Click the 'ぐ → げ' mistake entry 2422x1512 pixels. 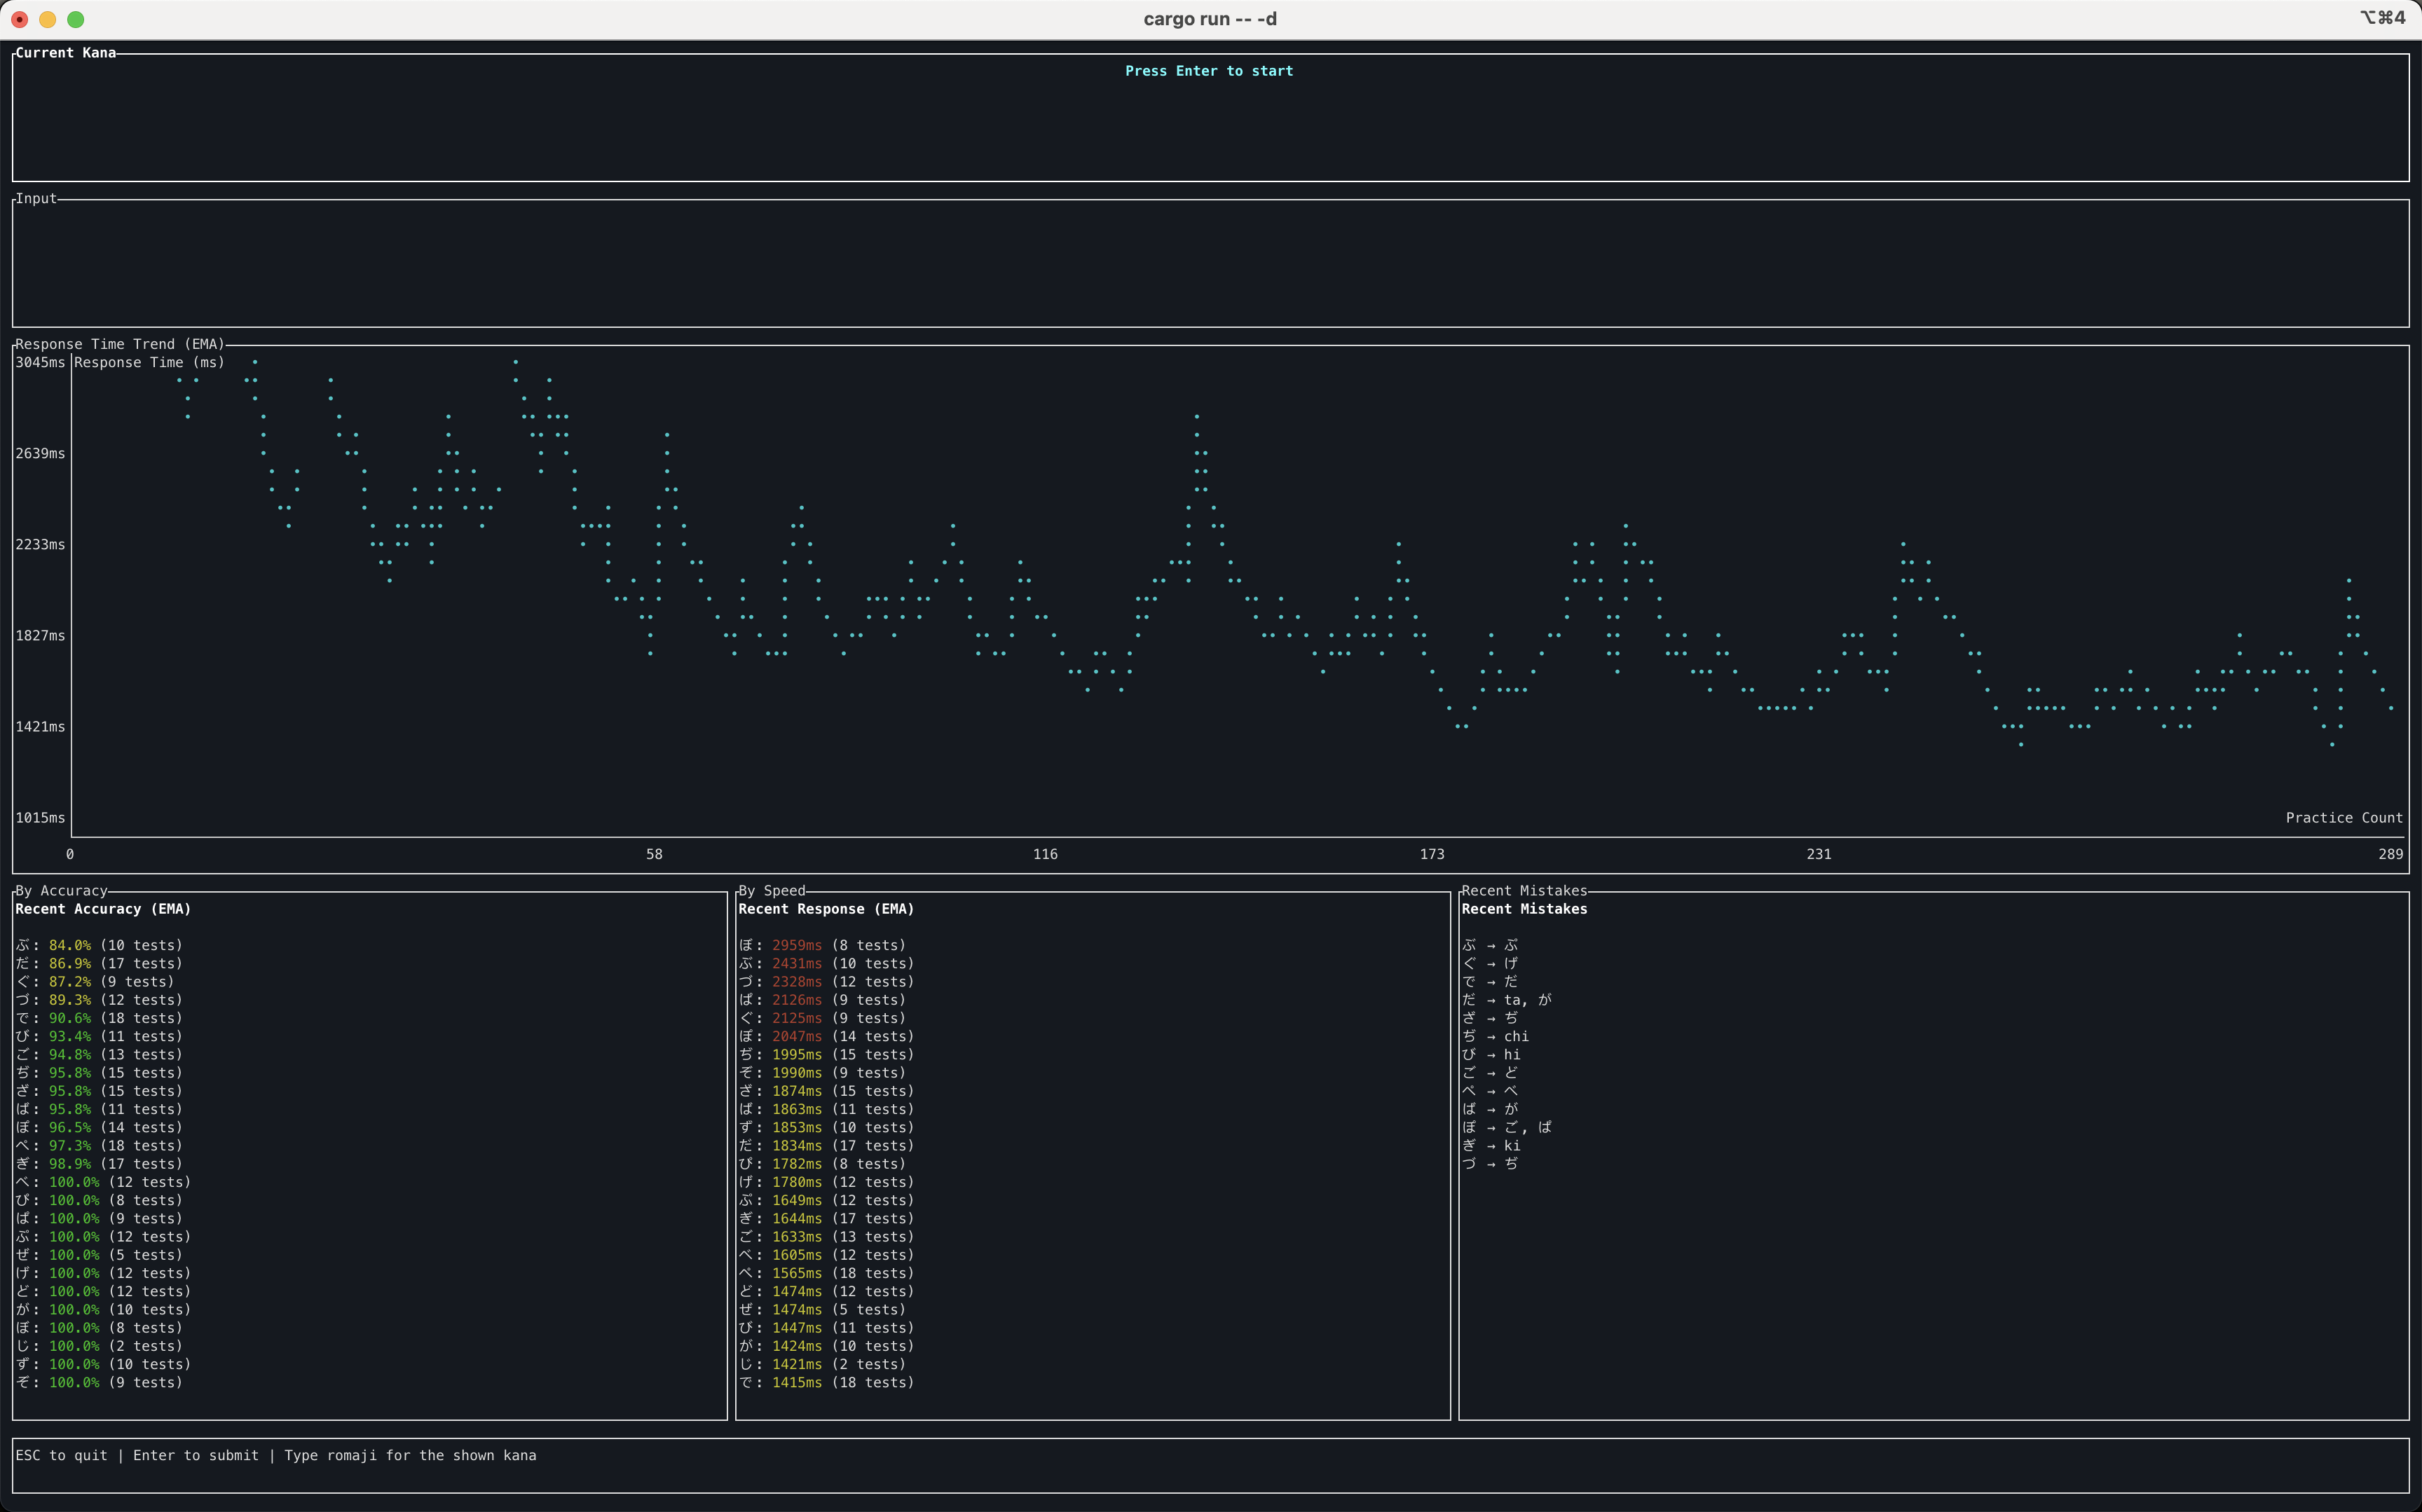click(x=1490, y=963)
